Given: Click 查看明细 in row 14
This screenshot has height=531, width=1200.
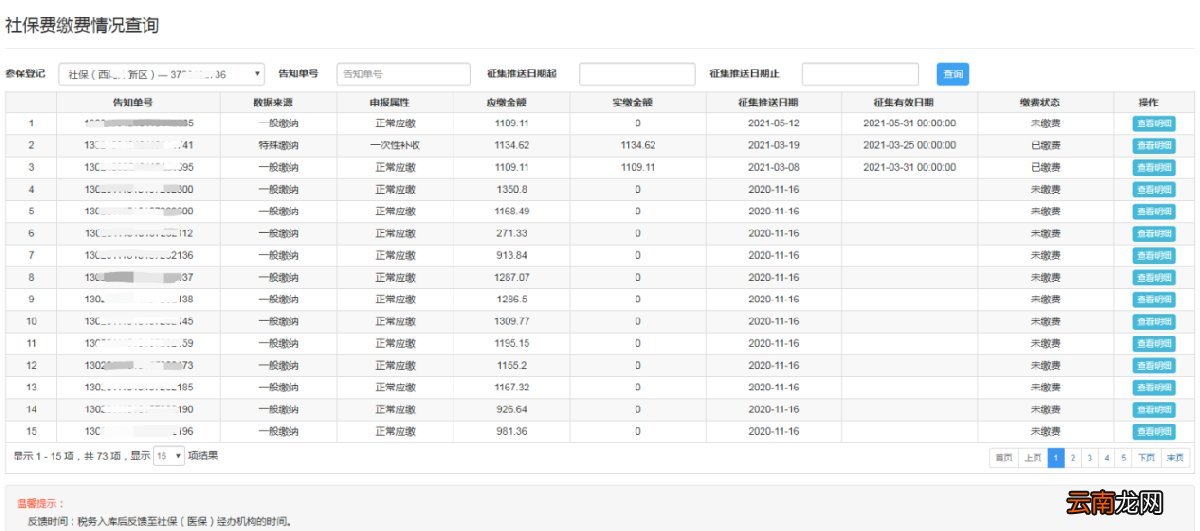Looking at the screenshot, I should click(1154, 410).
